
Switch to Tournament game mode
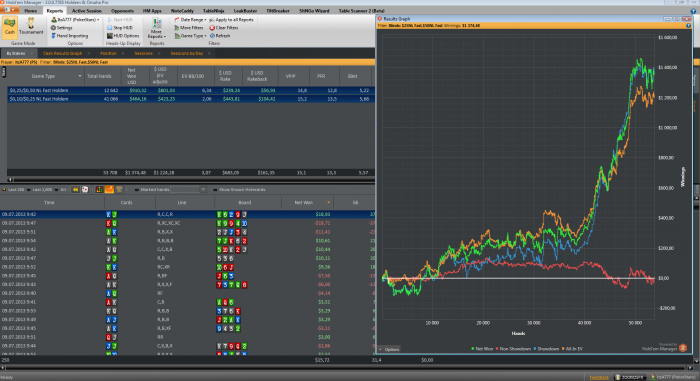click(x=31, y=26)
